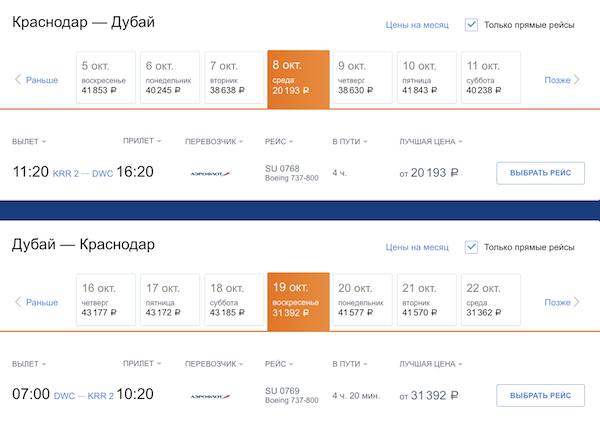600x421 pixels.
Task: Open Цены на месяц link for Dubai–Krasnodar
Action: click(x=417, y=247)
